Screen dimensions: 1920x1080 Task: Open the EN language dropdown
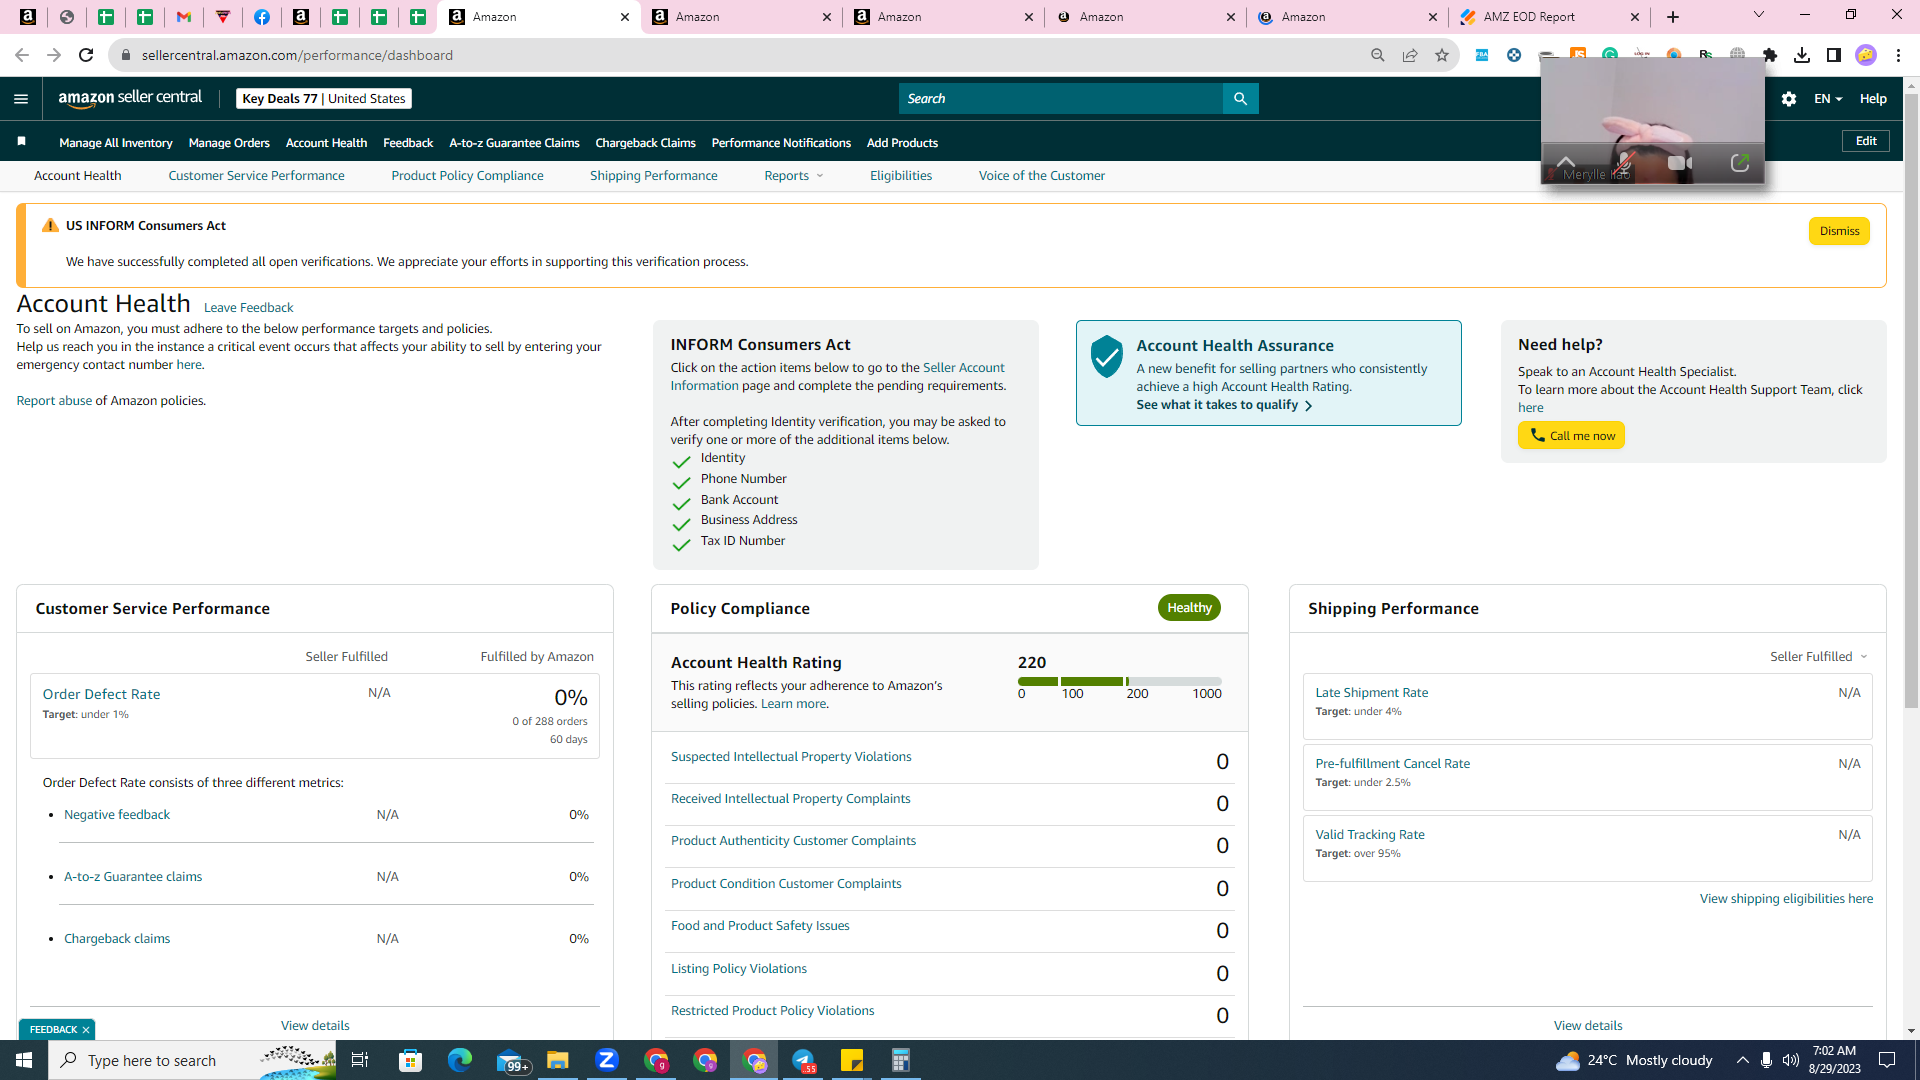1828,99
